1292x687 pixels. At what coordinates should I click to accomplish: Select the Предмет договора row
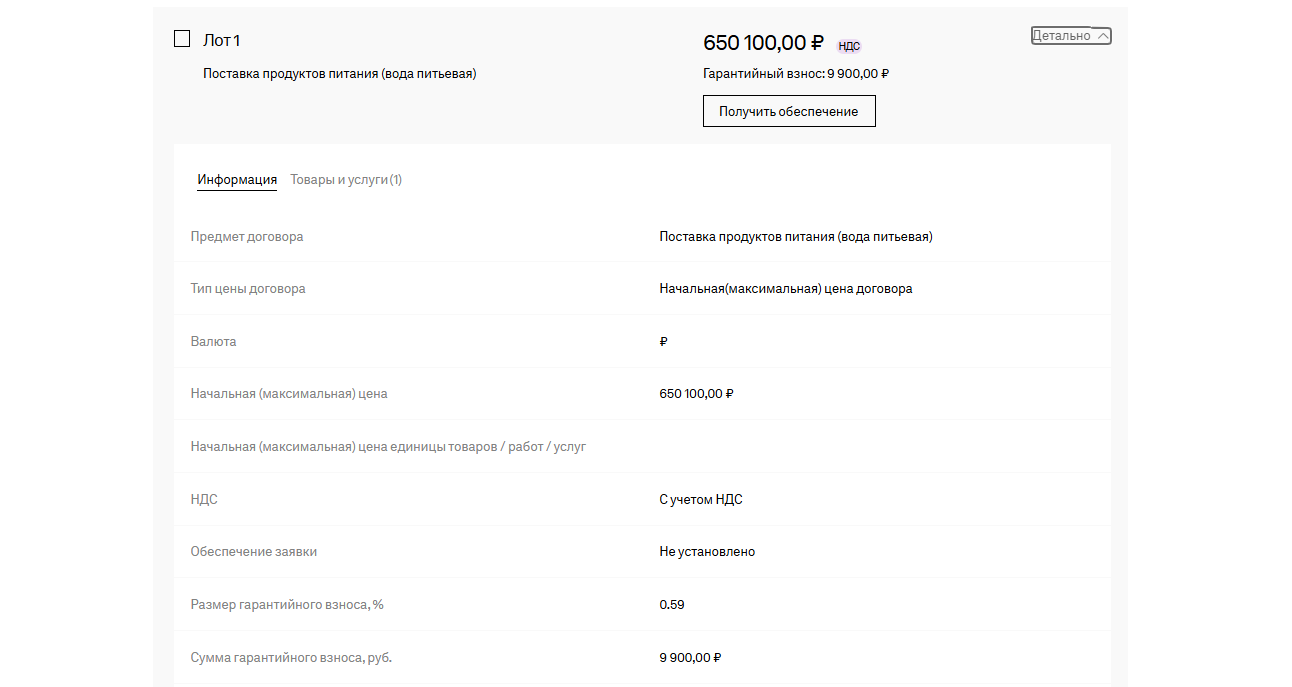[247, 237]
